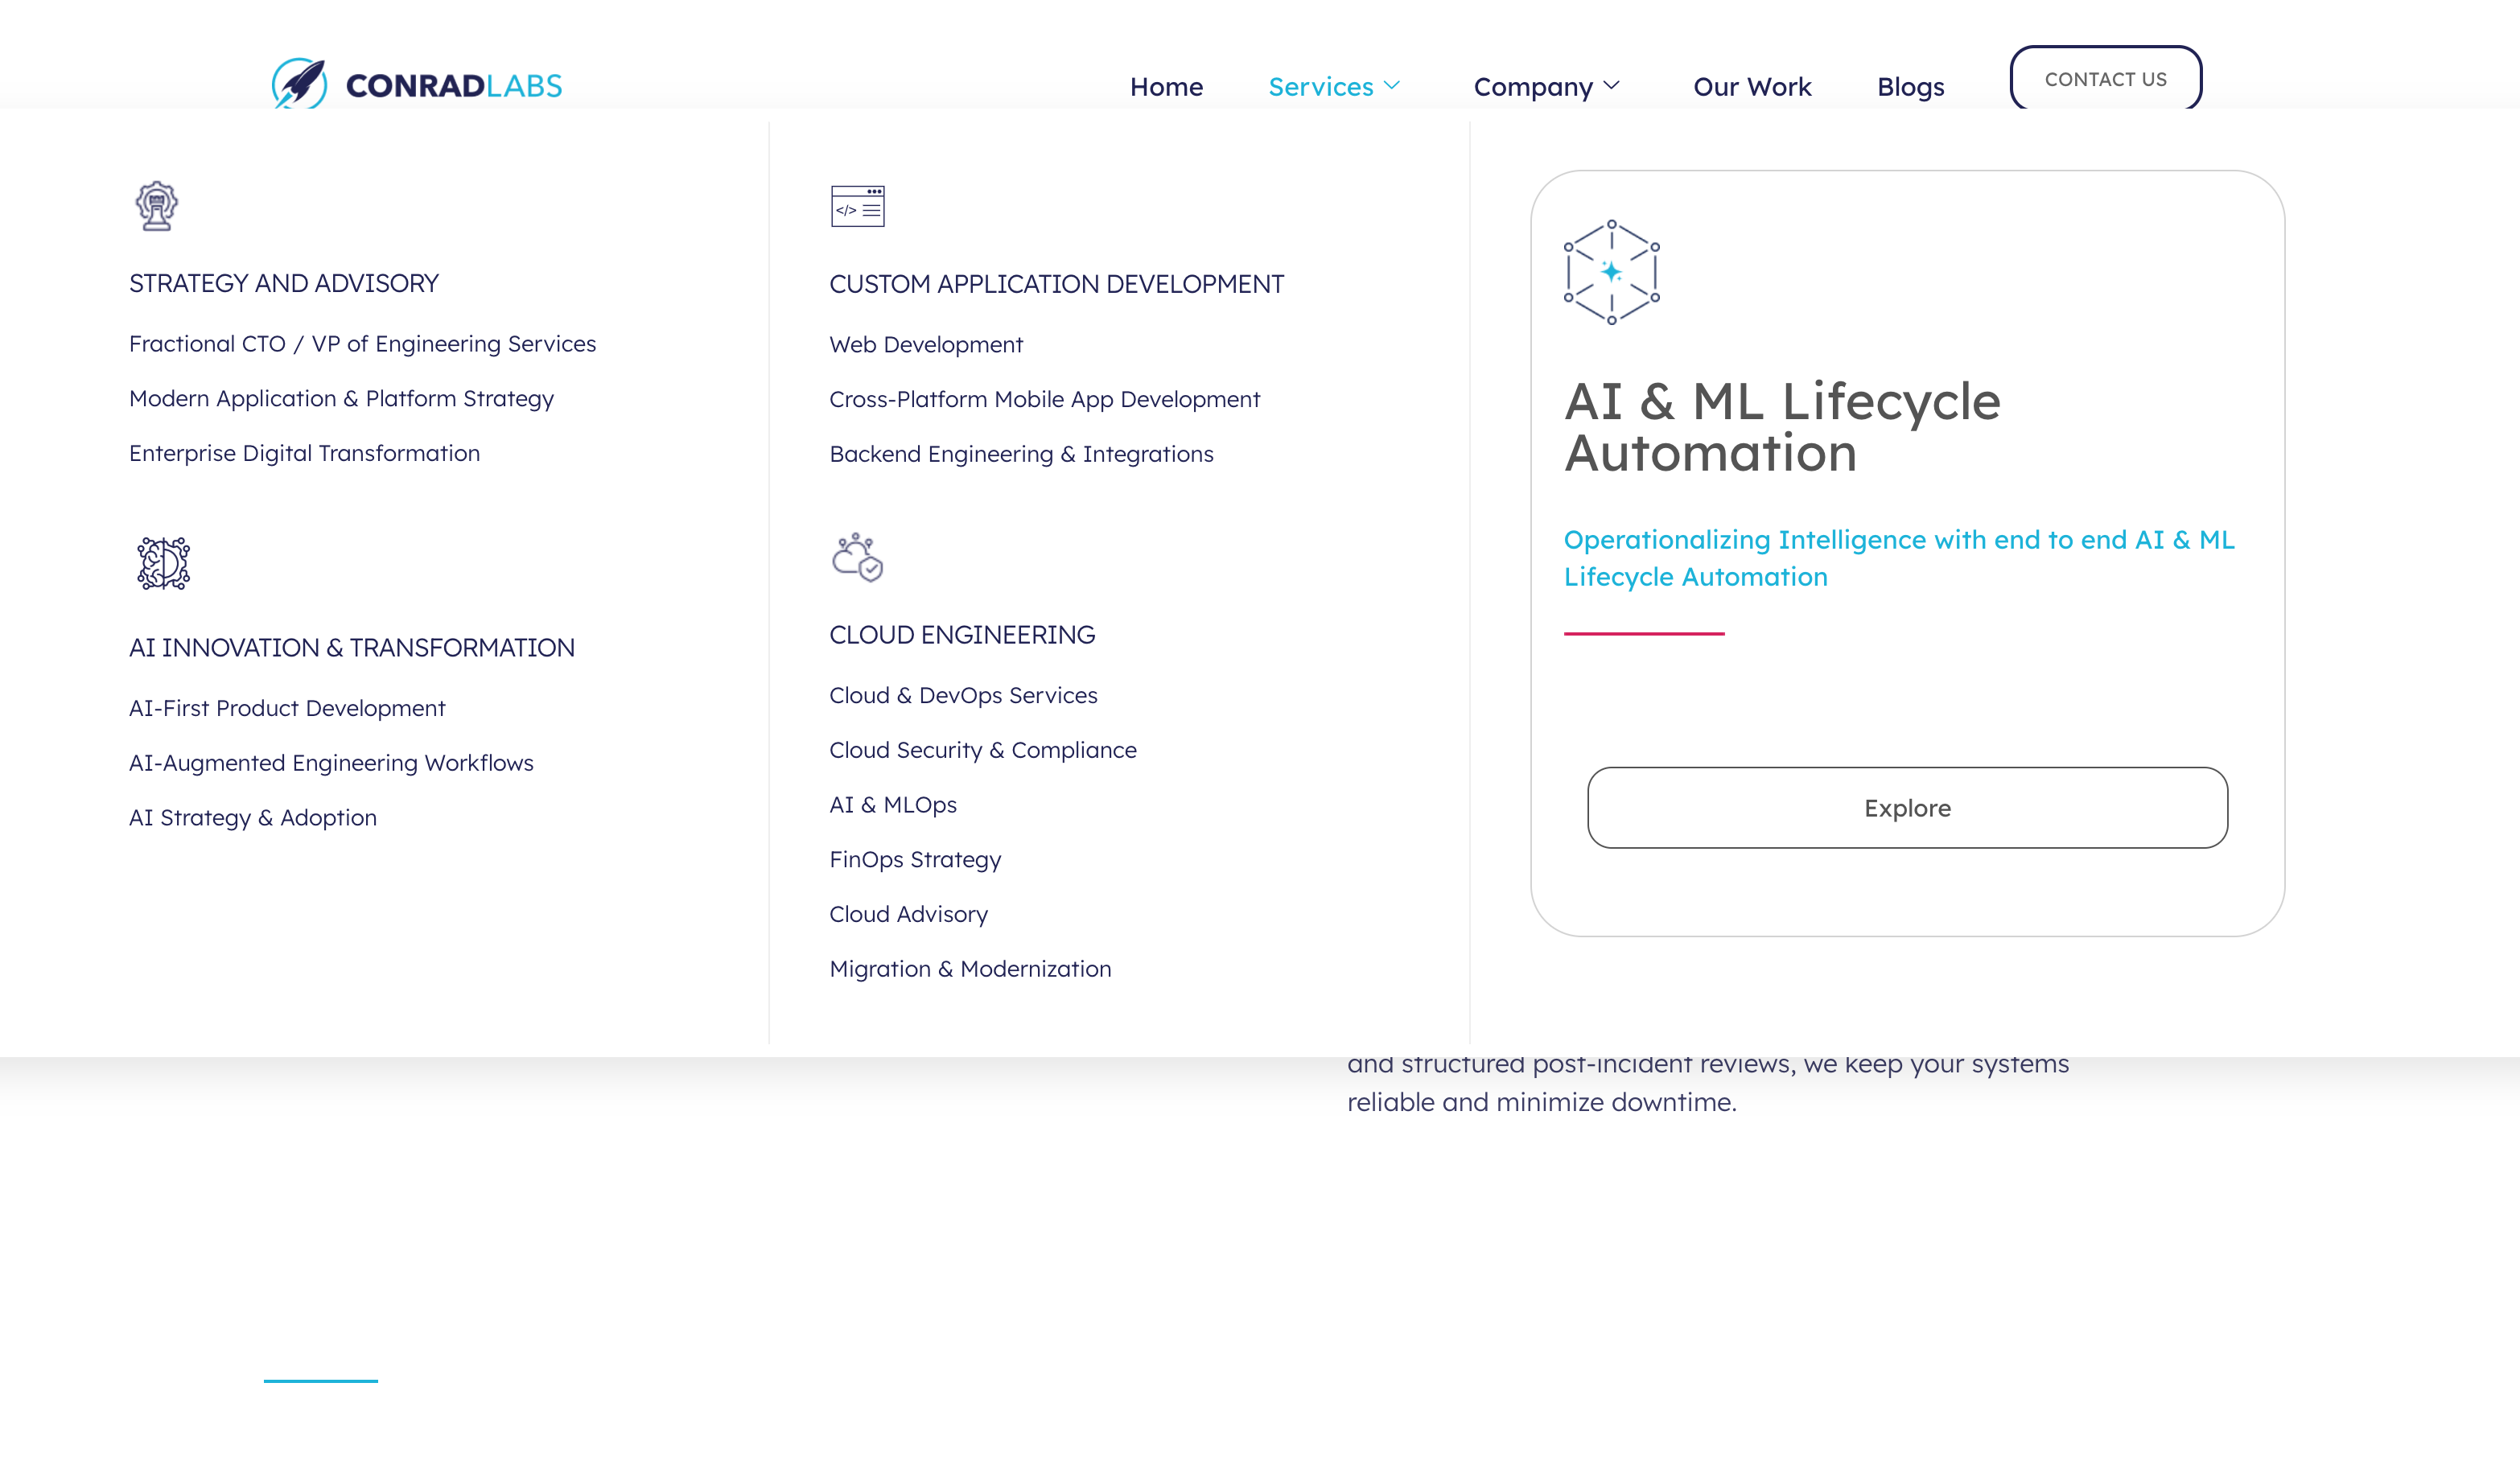This screenshot has width=2520, height=1461.
Task: Open Fractional CTO / VP of Engineering Services
Action: (x=362, y=344)
